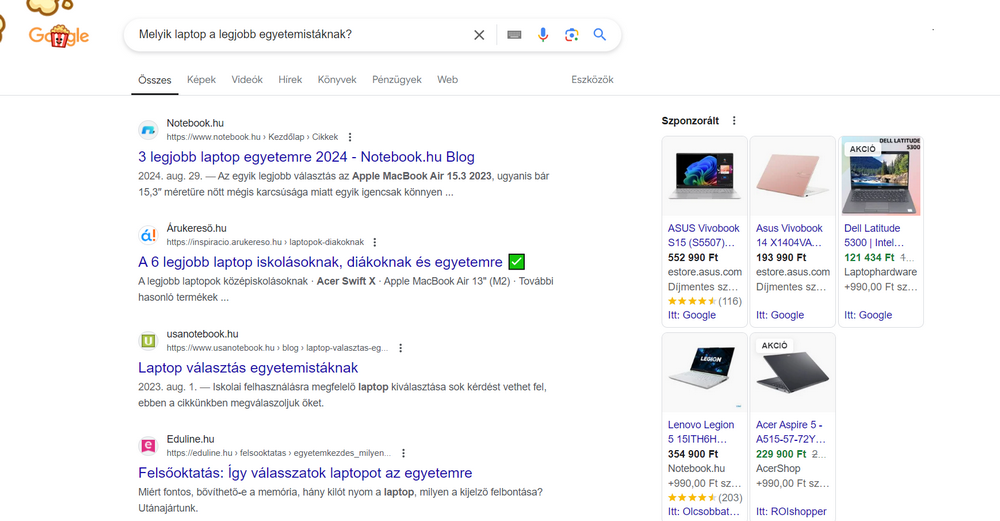Select the Összes tab
Image resolution: width=1000 pixels, height=521 pixels.
tap(154, 80)
